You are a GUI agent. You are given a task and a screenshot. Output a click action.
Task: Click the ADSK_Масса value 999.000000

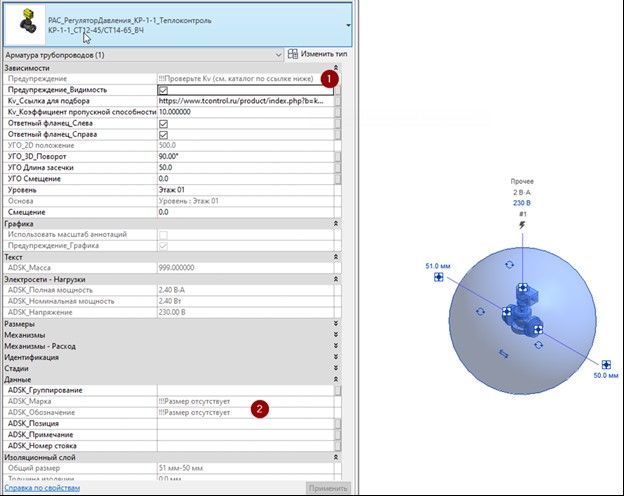176,268
